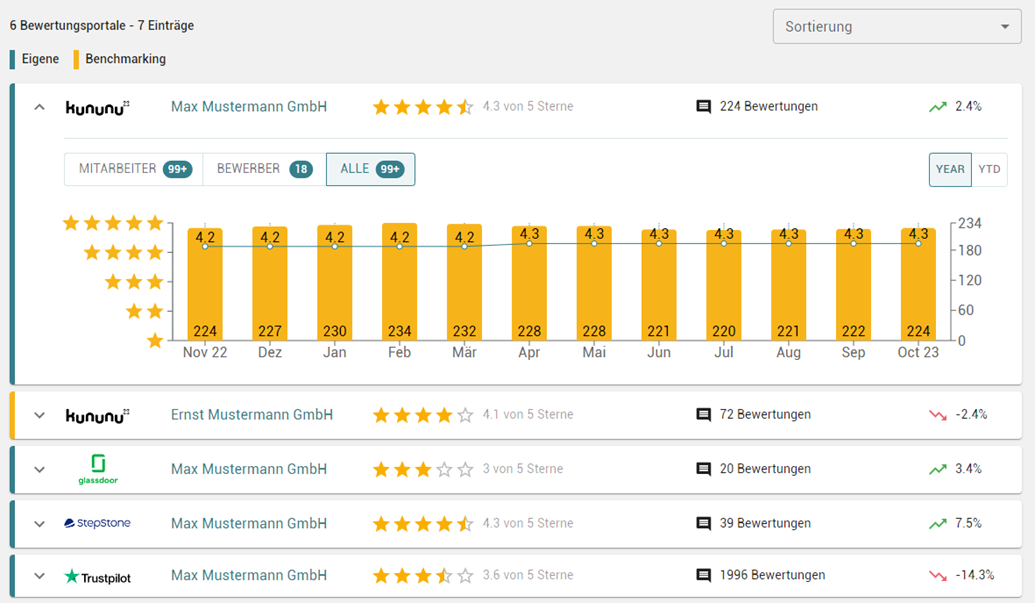Expand the Ernst Mustermann GmbH entry
Image resolution: width=1035 pixels, height=603 pixels.
tap(40, 415)
